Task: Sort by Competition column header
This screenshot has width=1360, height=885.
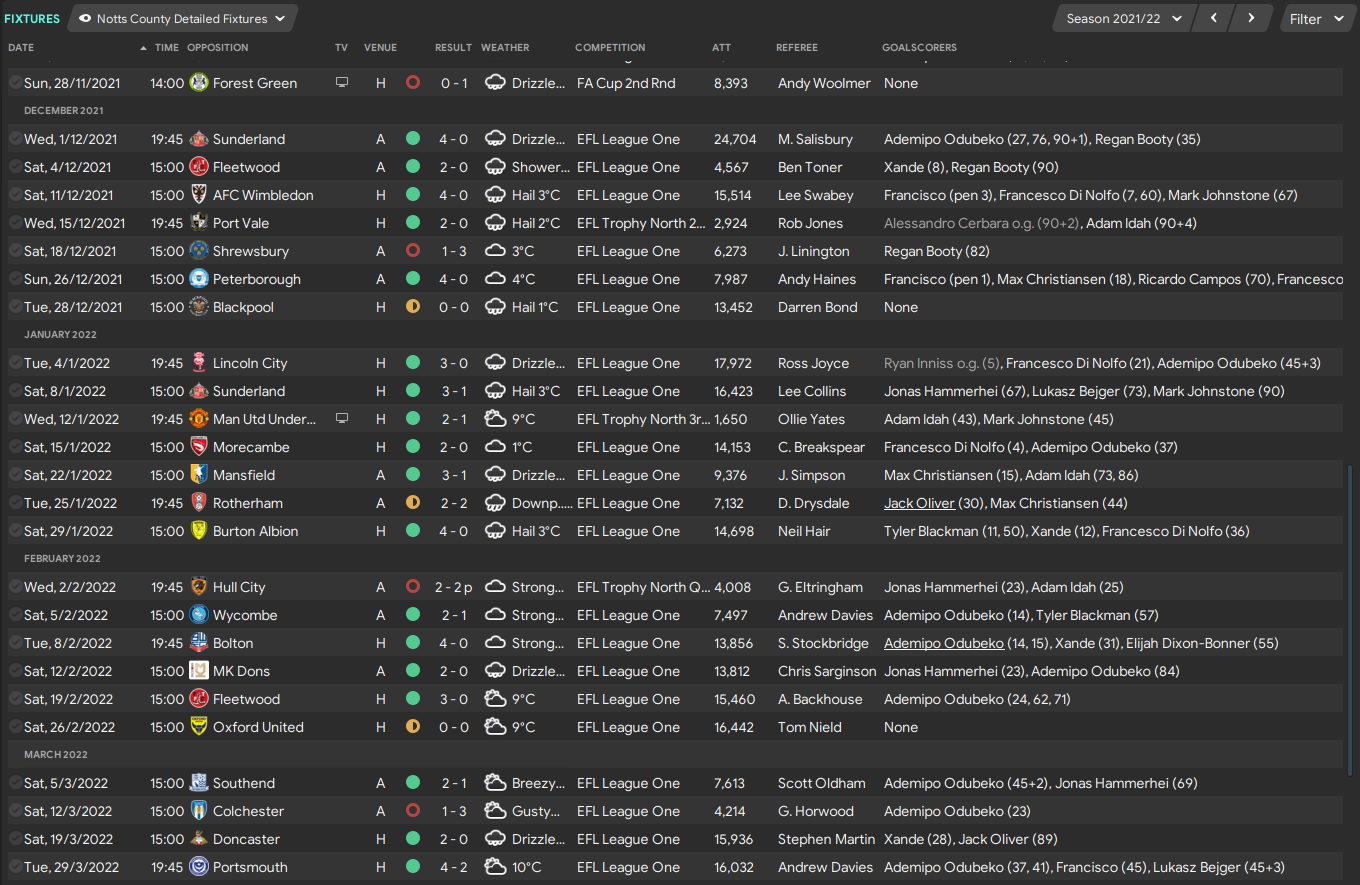Action: click(x=610, y=47)
